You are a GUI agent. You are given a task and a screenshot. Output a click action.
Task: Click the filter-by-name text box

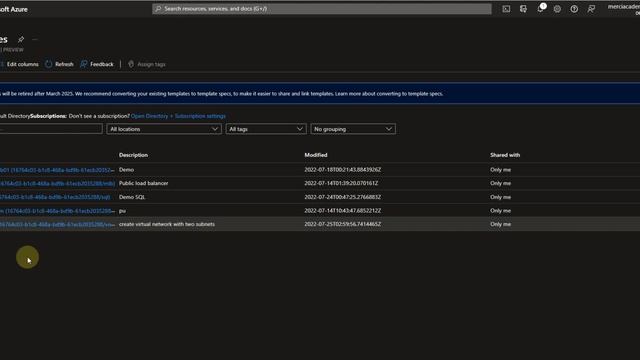click(x=51, y=129)
